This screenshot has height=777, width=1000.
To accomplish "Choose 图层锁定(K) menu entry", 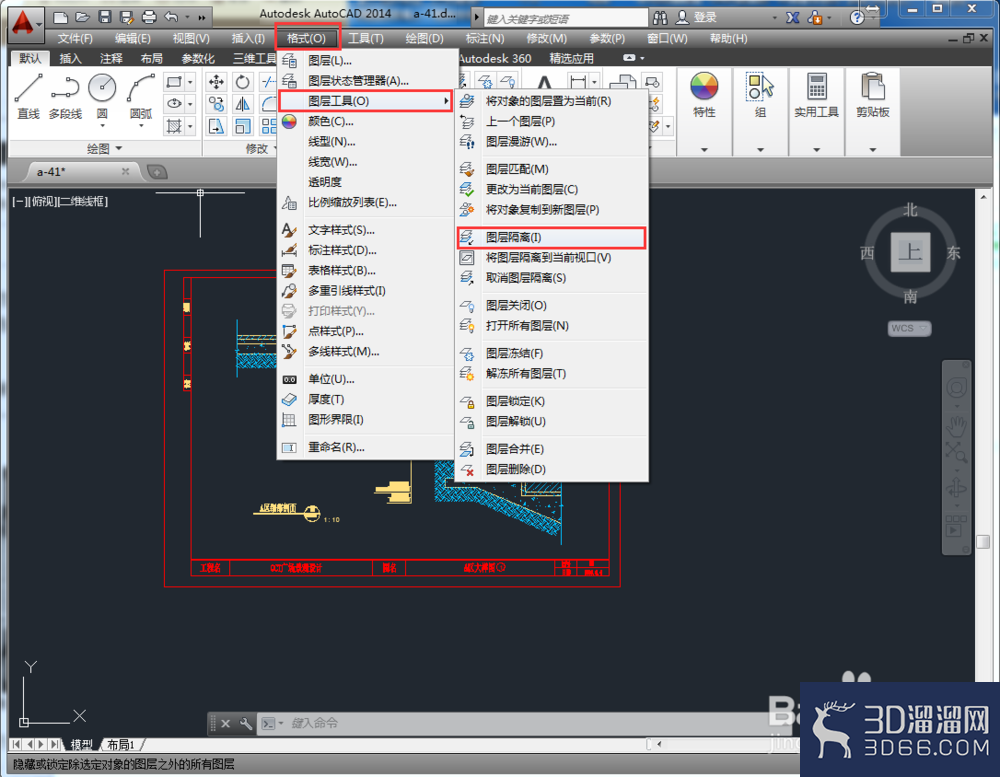I will [x=552, y=401].
